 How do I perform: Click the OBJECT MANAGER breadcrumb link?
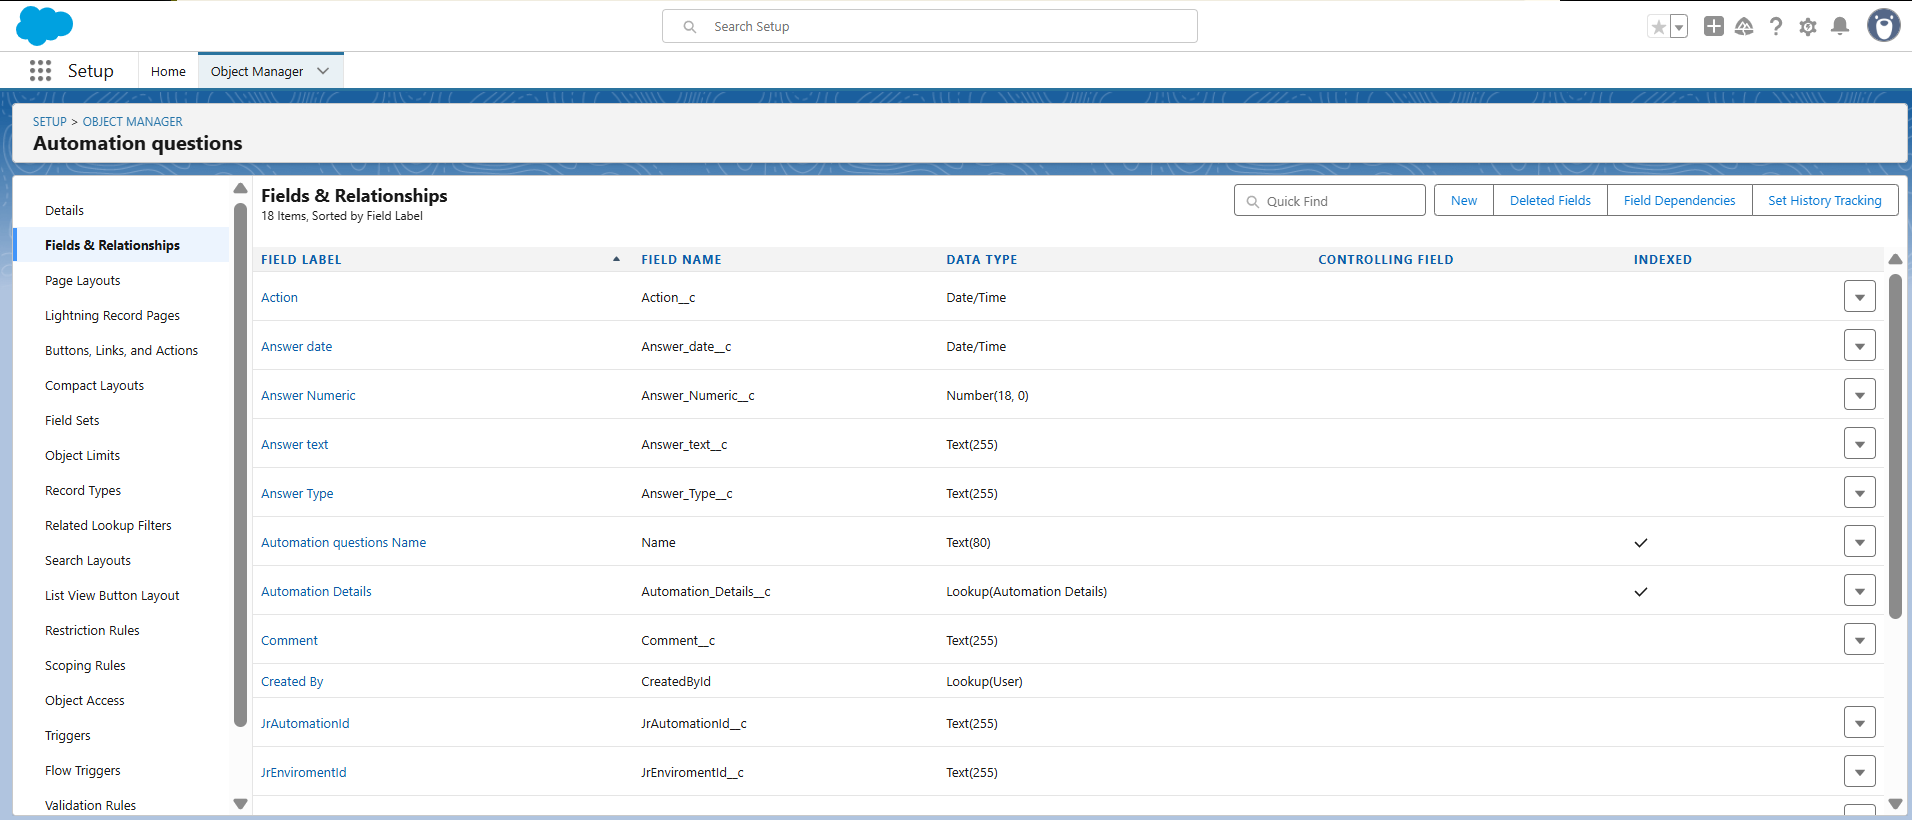tap(133, 122)
